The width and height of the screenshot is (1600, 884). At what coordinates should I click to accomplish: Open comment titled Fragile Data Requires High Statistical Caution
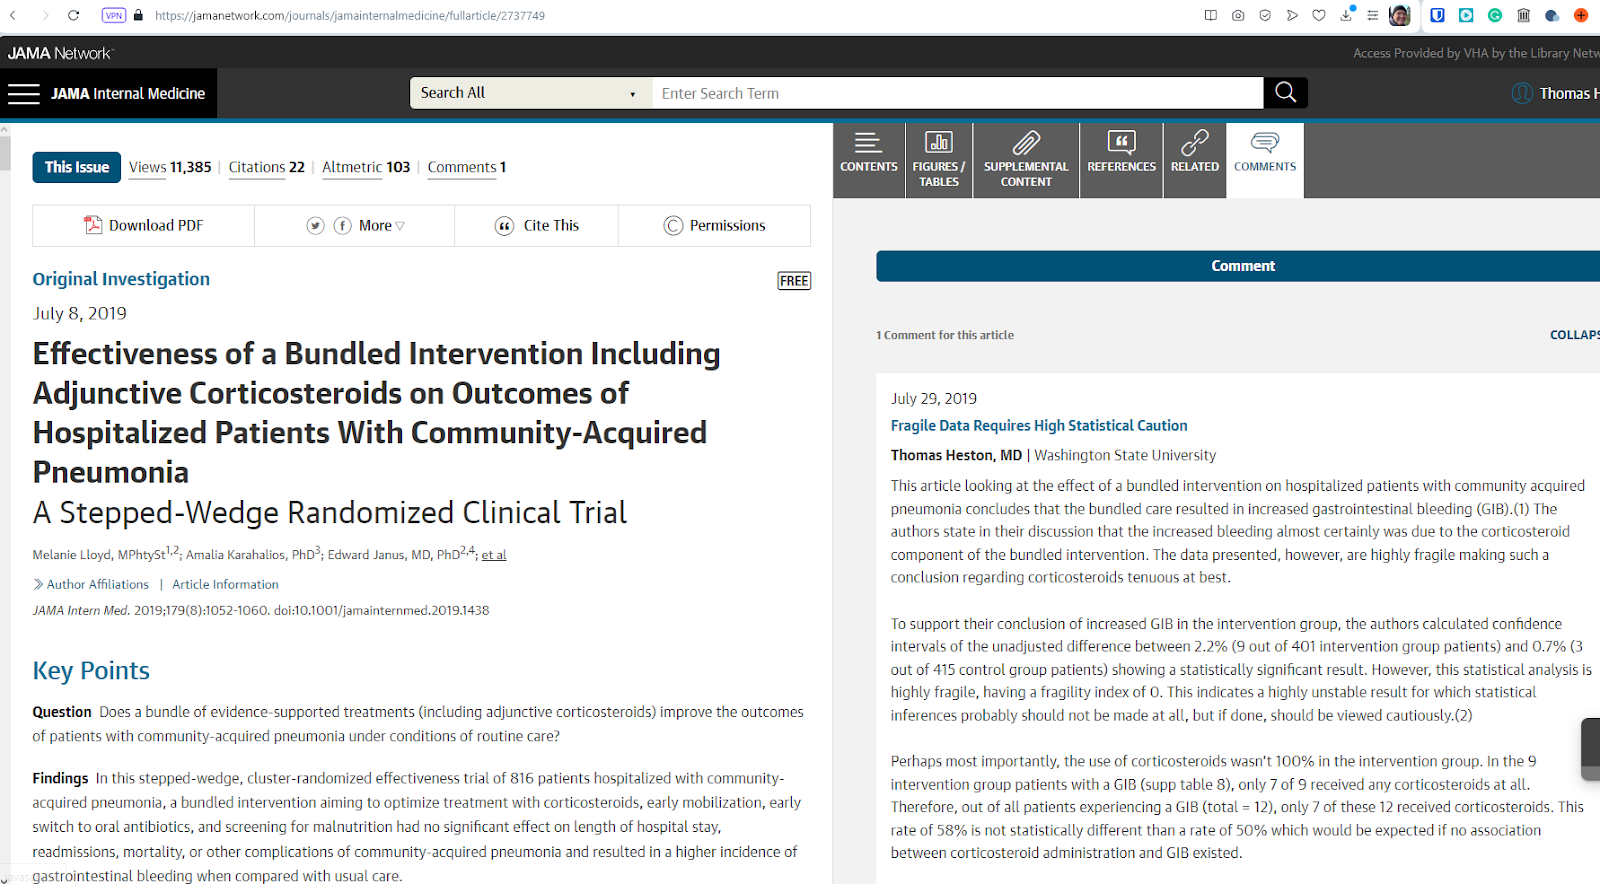(x=1039, y=426)
